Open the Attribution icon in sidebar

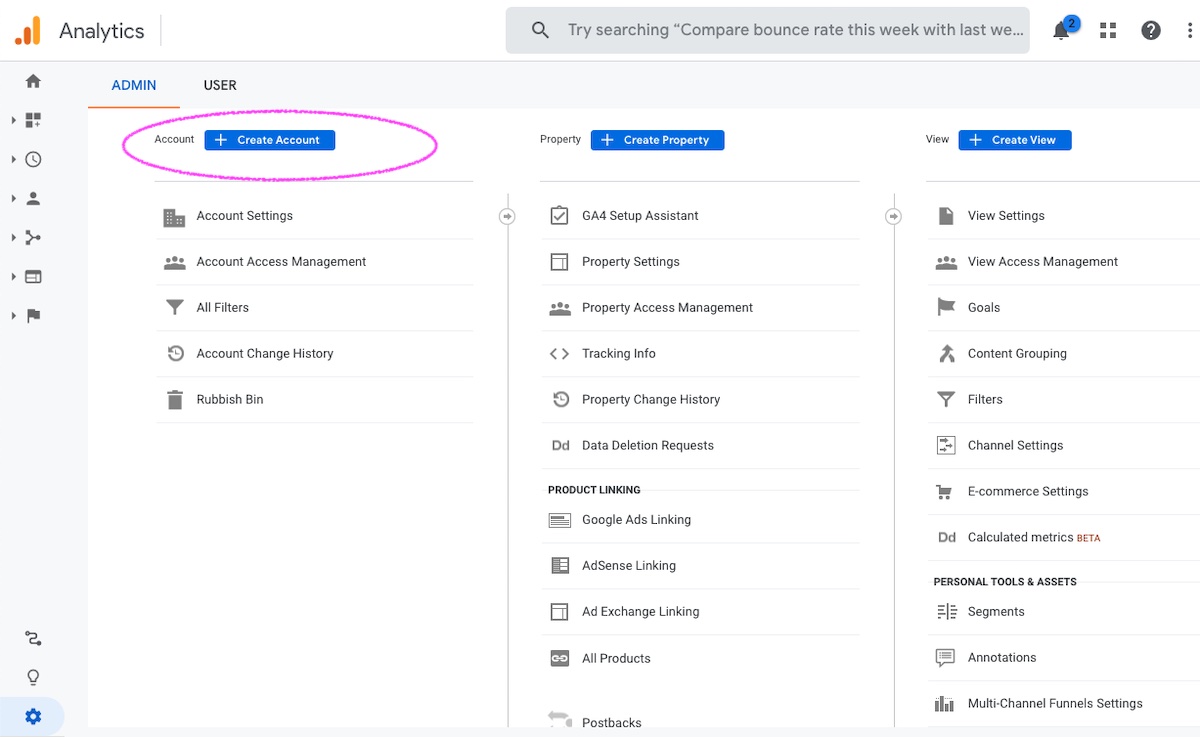click(33, 639)
